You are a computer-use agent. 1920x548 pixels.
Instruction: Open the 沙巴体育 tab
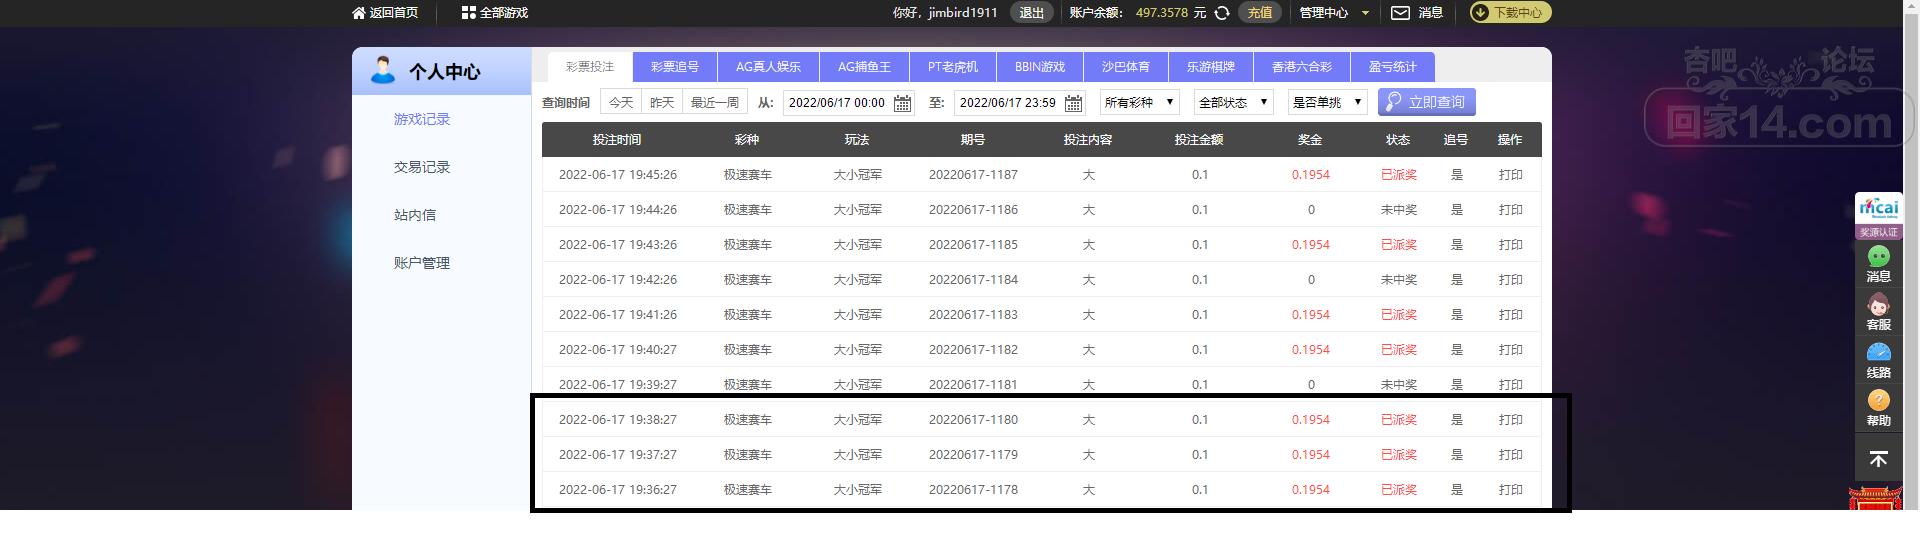pos(1126,67)
